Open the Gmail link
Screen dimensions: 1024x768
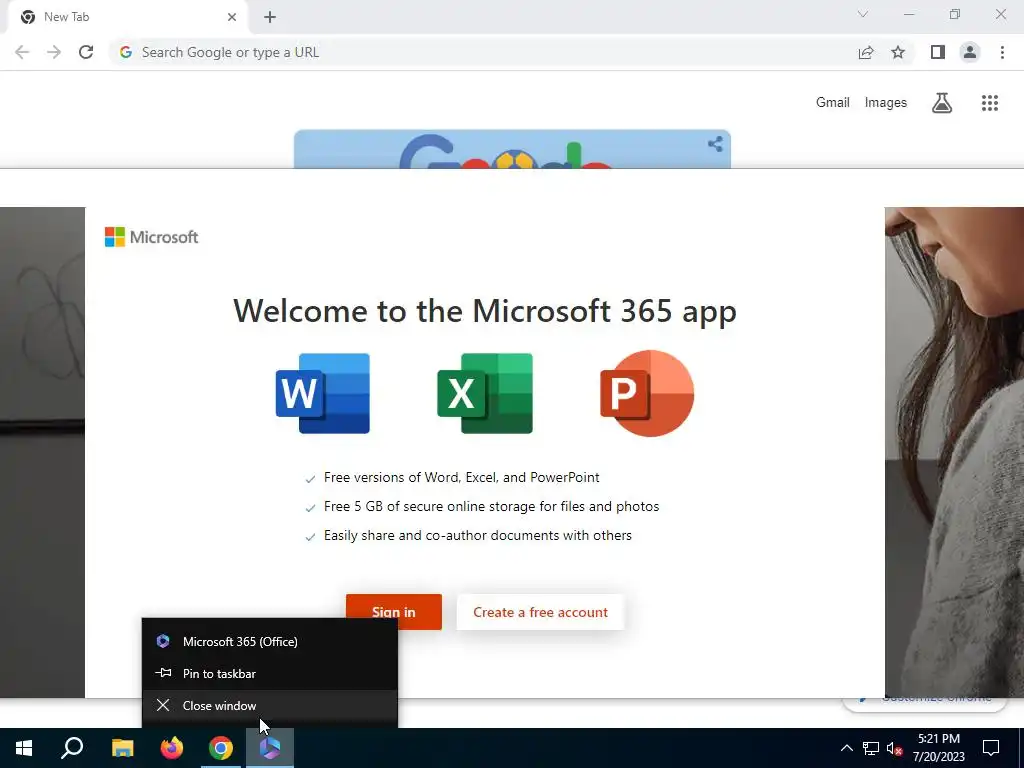(x=833, y=103)
